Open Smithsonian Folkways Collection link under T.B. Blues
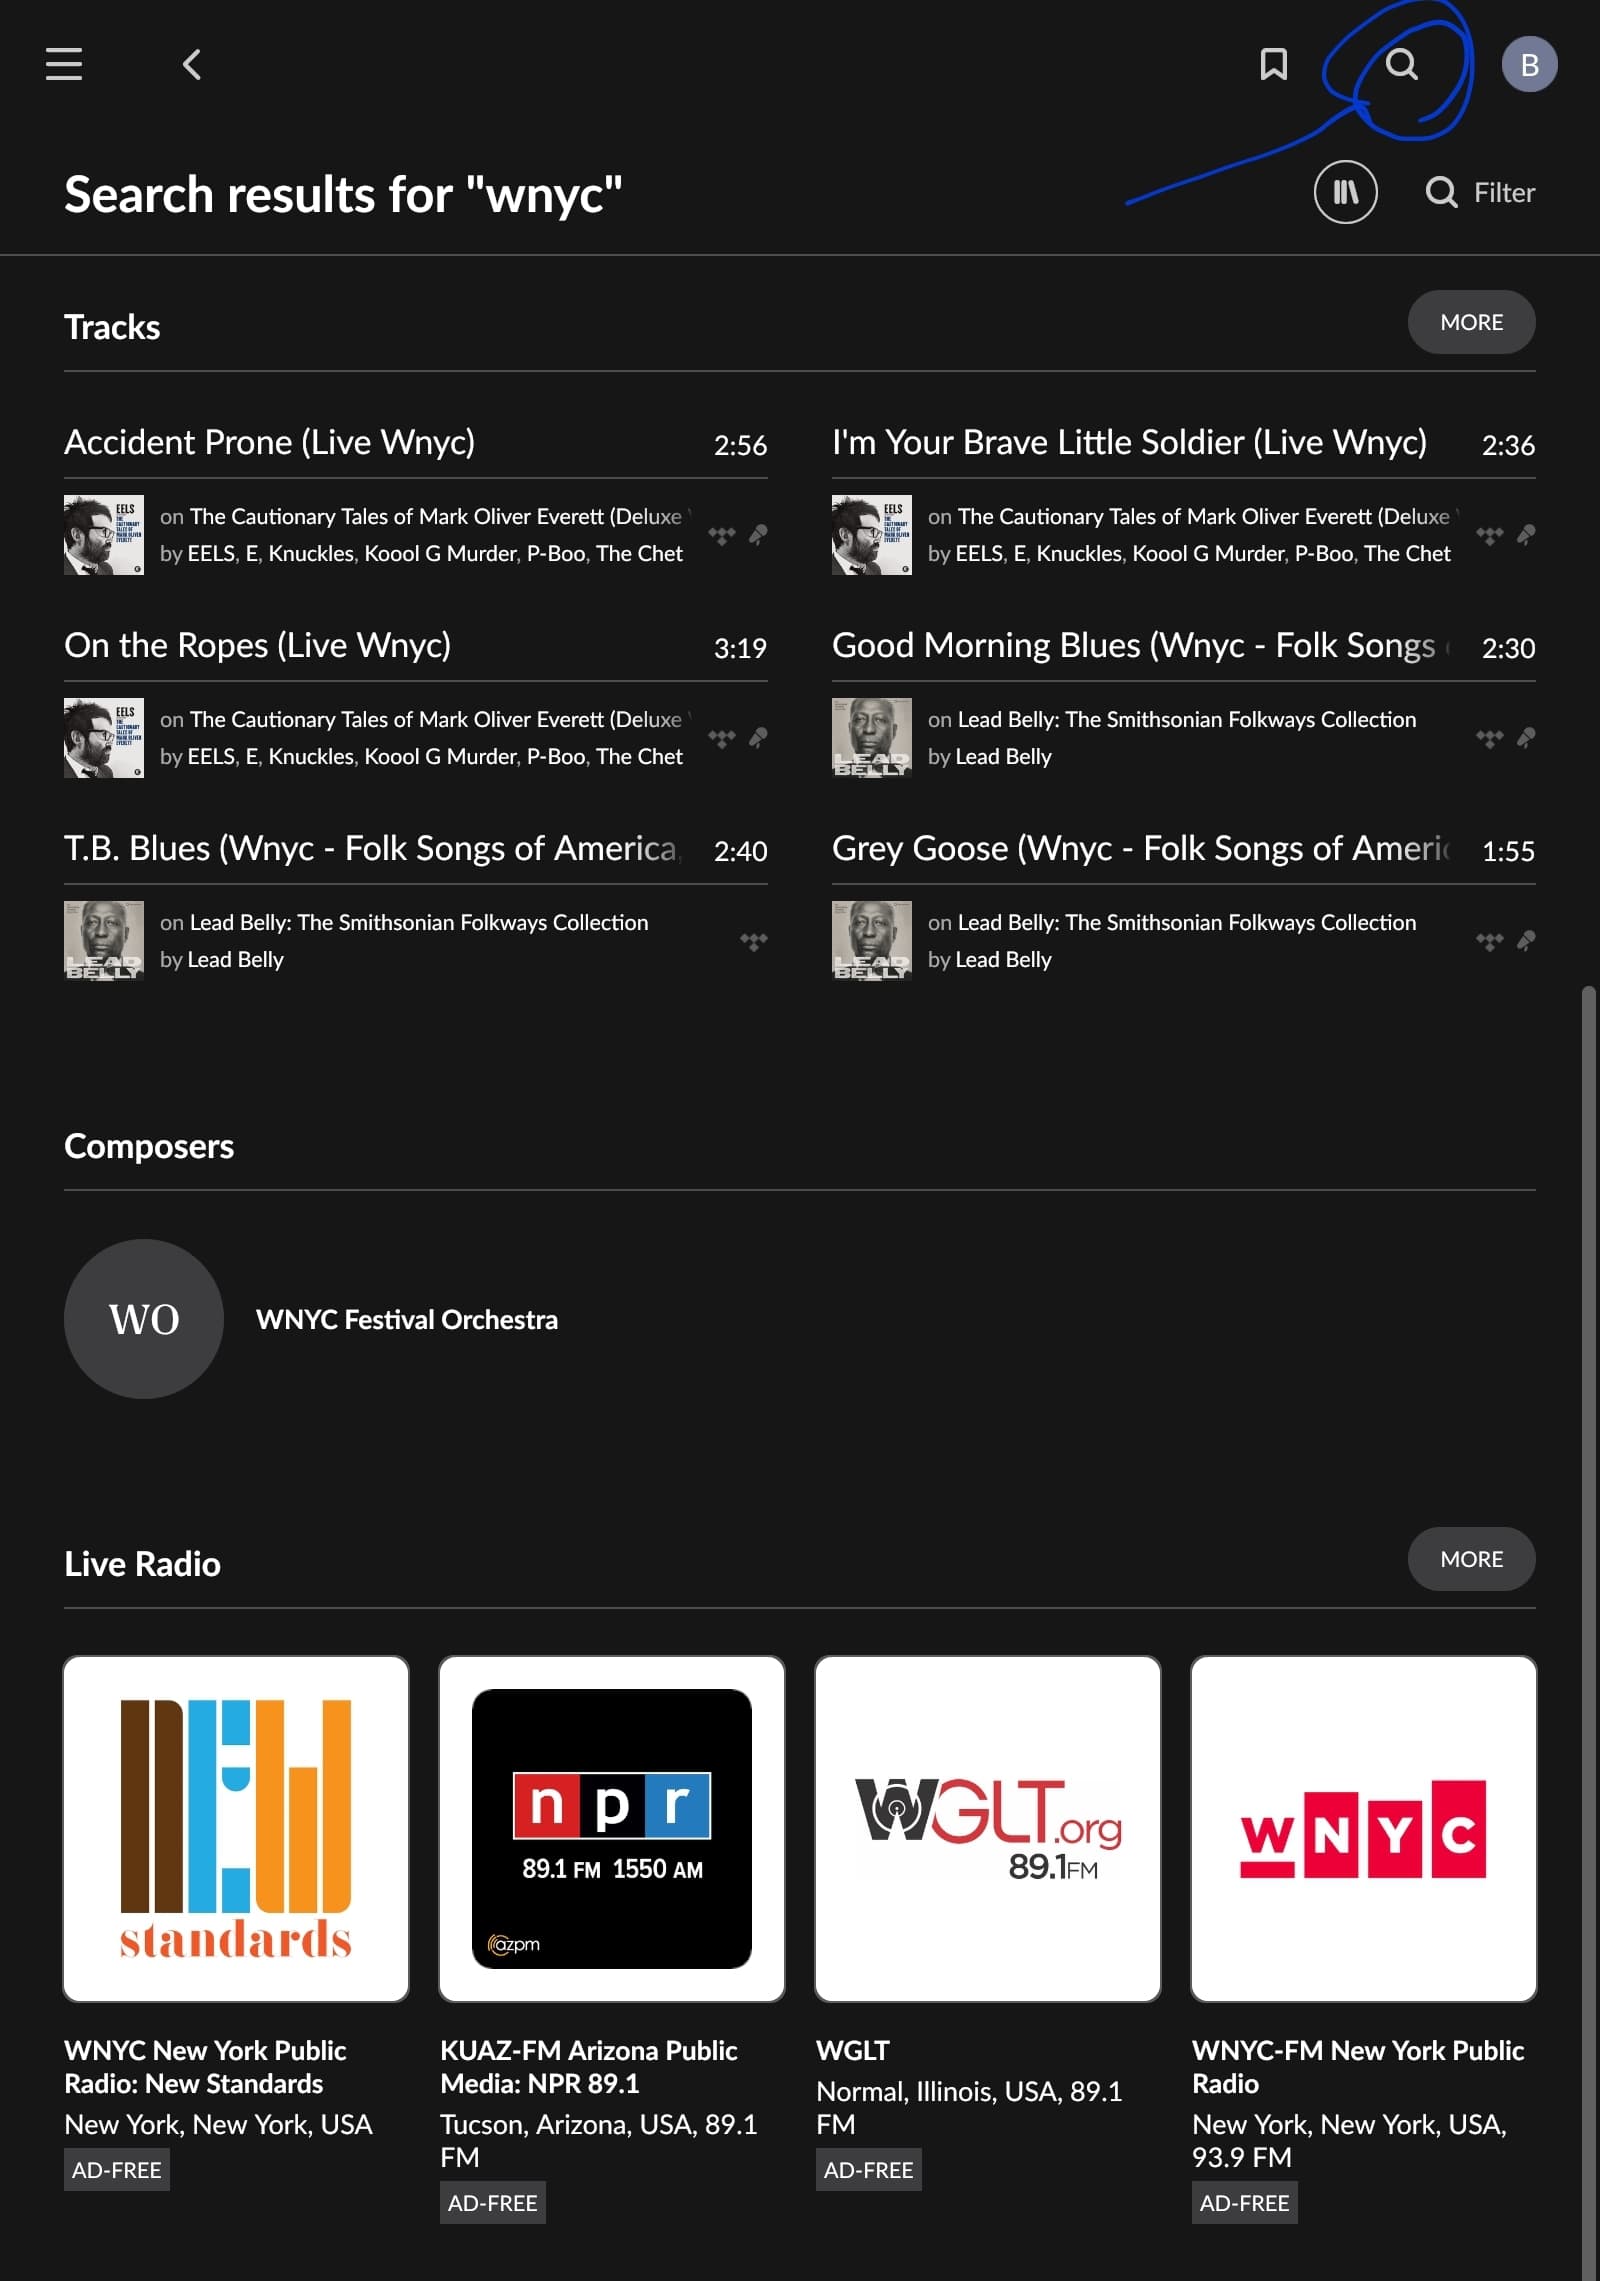Screen dimensions: 1600x2281 tap(419, 922)
